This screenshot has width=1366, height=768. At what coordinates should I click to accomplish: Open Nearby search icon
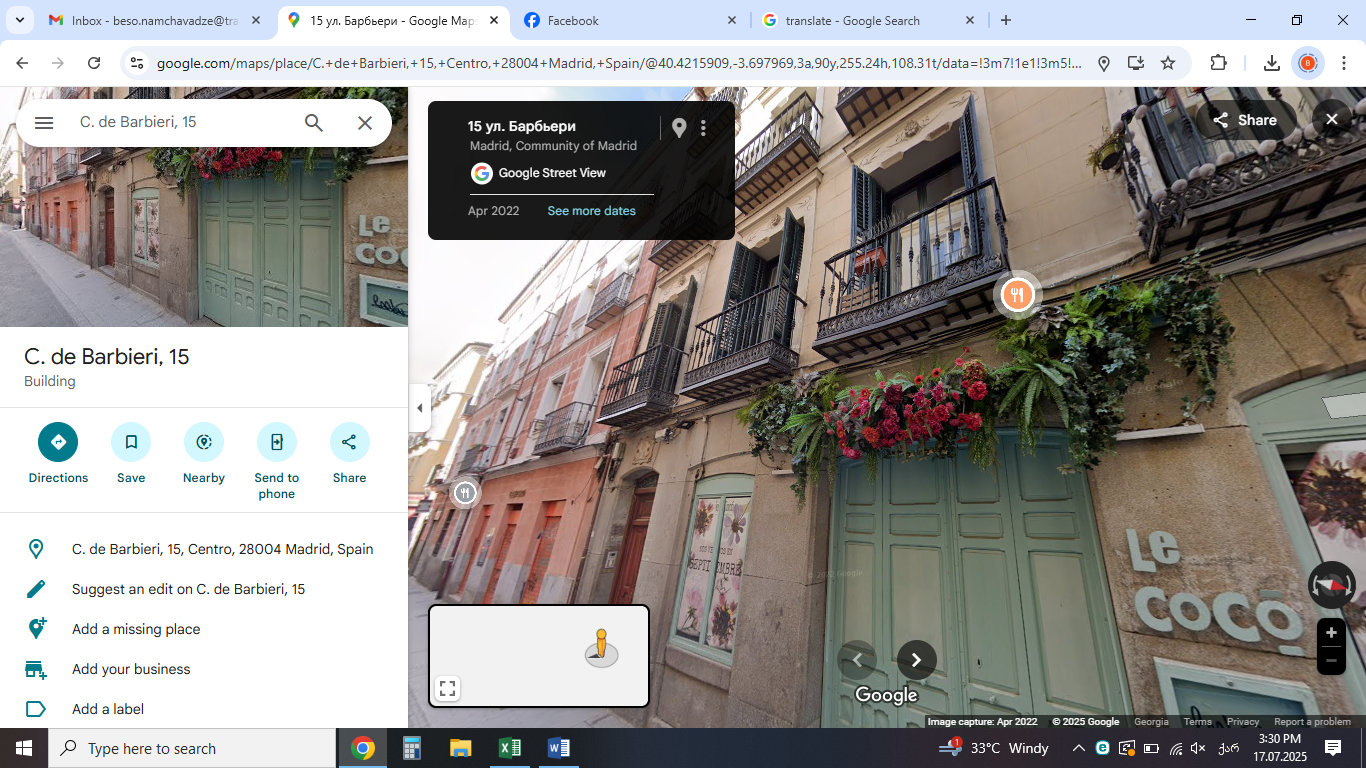(204, 442)
